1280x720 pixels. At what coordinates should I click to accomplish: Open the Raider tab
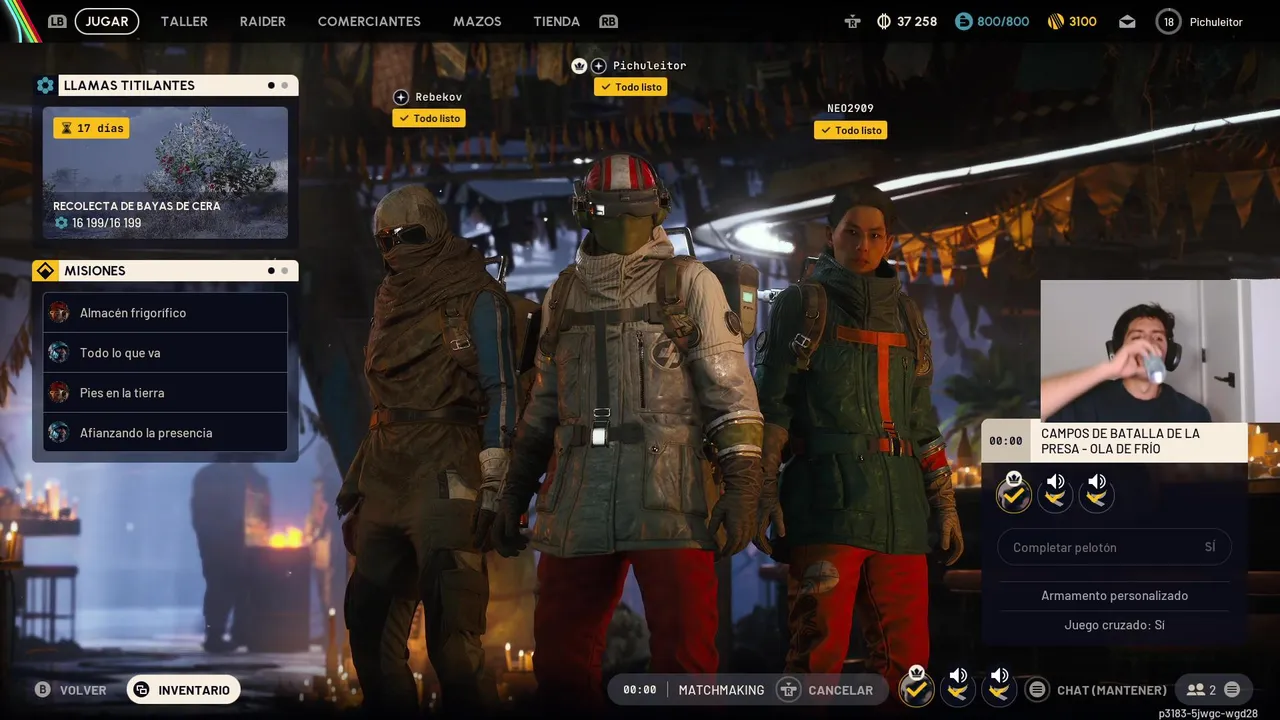(x=263, y=21)
